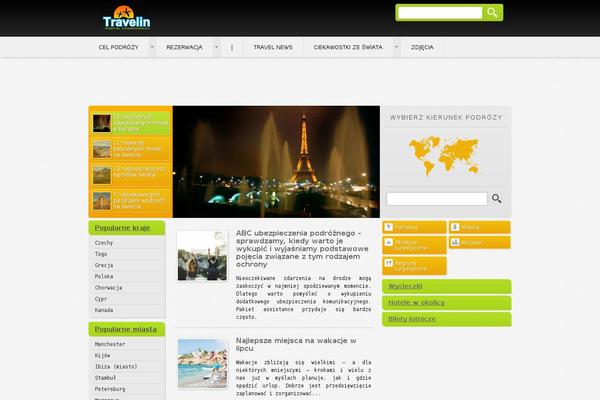Click the magnifier icon below the world map
Viewport: 600px width, 400px height.
point(496,198)
